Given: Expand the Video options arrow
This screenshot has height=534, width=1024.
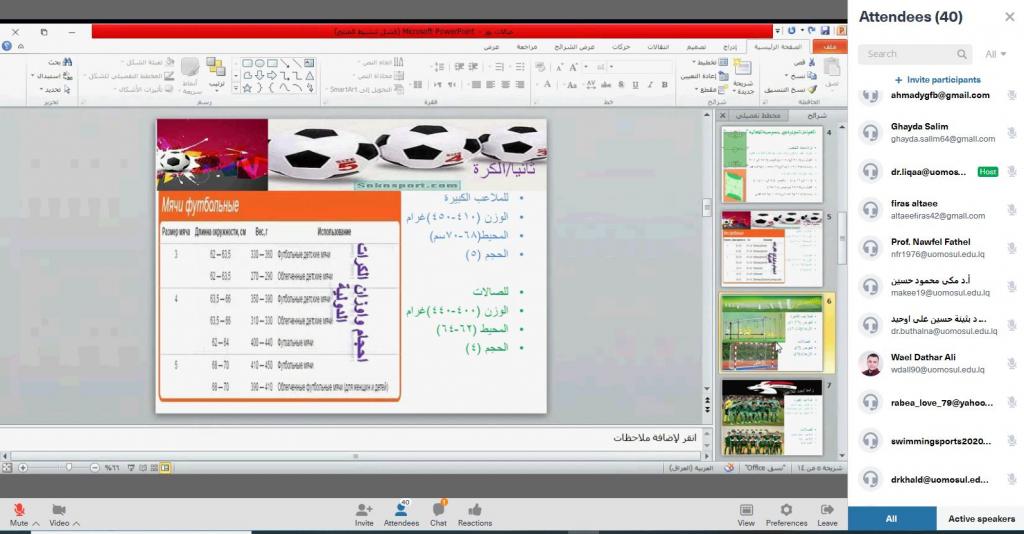Looking at the screenshot, I should coord(76,523).
